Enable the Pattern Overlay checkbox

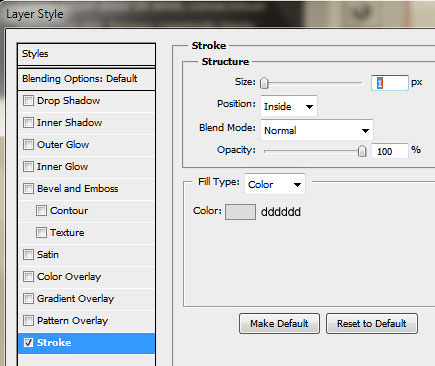pyautogui.click(x=28, y=321)
